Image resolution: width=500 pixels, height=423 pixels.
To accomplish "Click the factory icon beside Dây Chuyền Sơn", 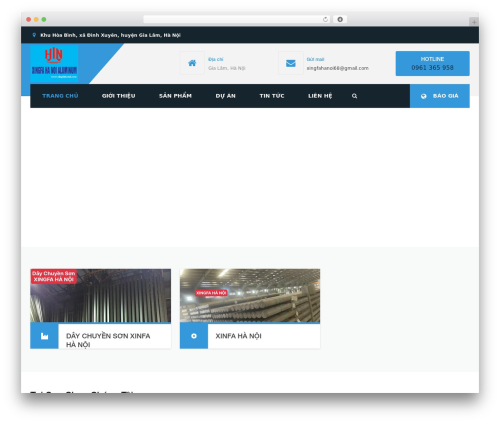I will [44, 336].
